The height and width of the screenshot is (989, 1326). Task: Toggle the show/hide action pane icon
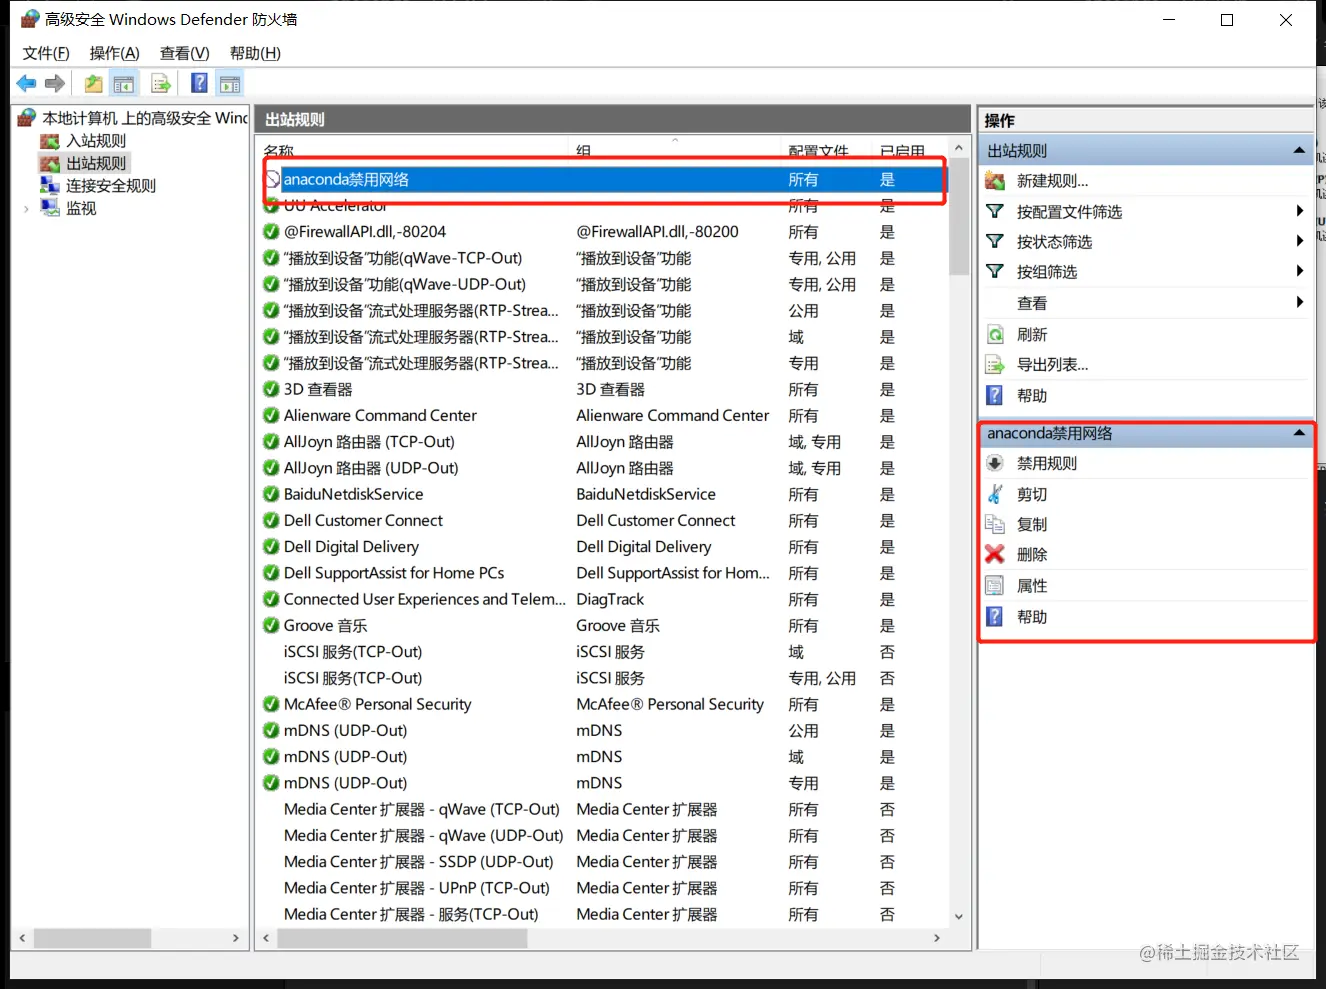[230, 84]
